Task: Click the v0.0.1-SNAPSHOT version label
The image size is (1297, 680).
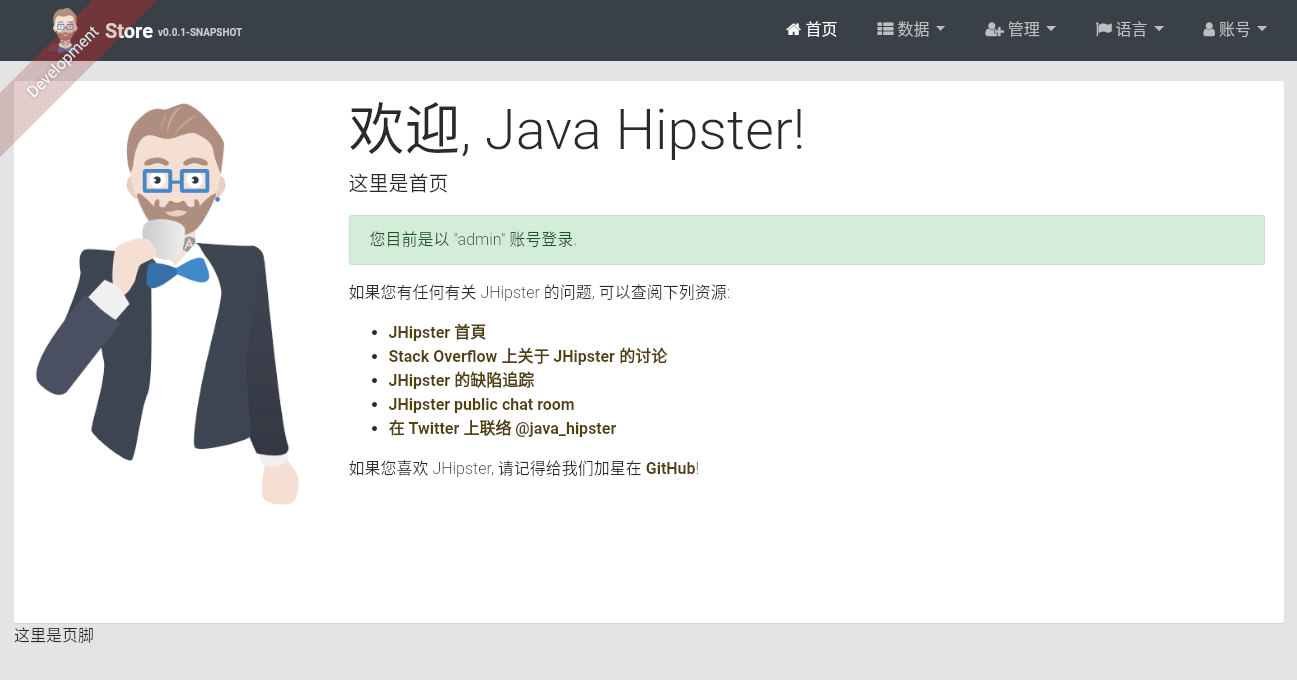Action: tap(200, 33)
